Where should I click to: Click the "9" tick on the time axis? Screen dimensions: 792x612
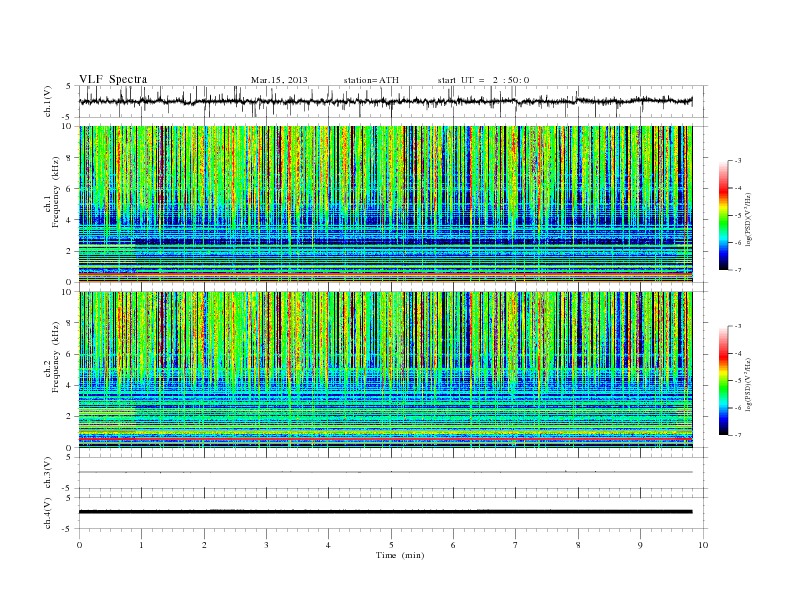click(640, 545)
